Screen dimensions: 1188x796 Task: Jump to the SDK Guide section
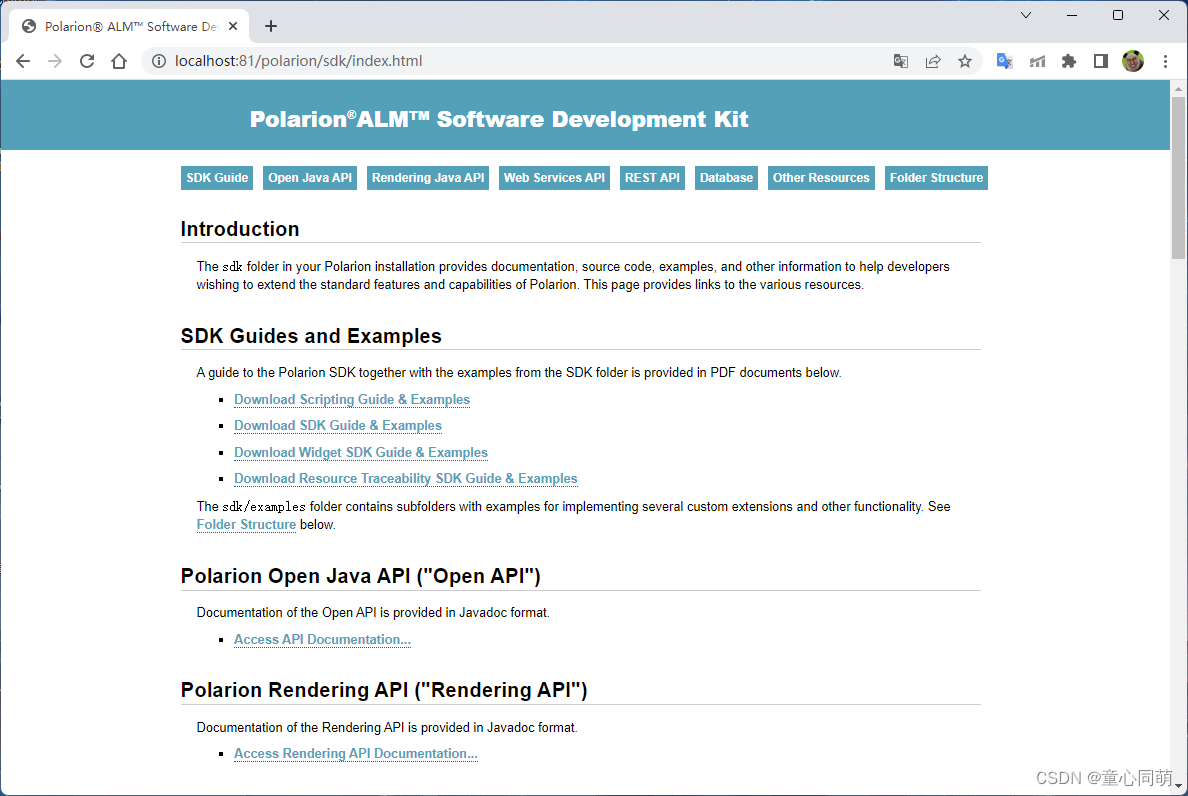tap(217, 178)
